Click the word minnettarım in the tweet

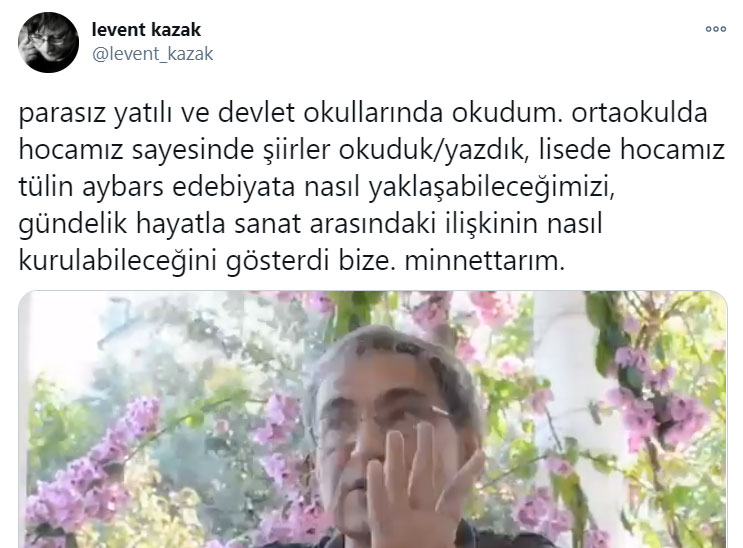pos(485,260)
